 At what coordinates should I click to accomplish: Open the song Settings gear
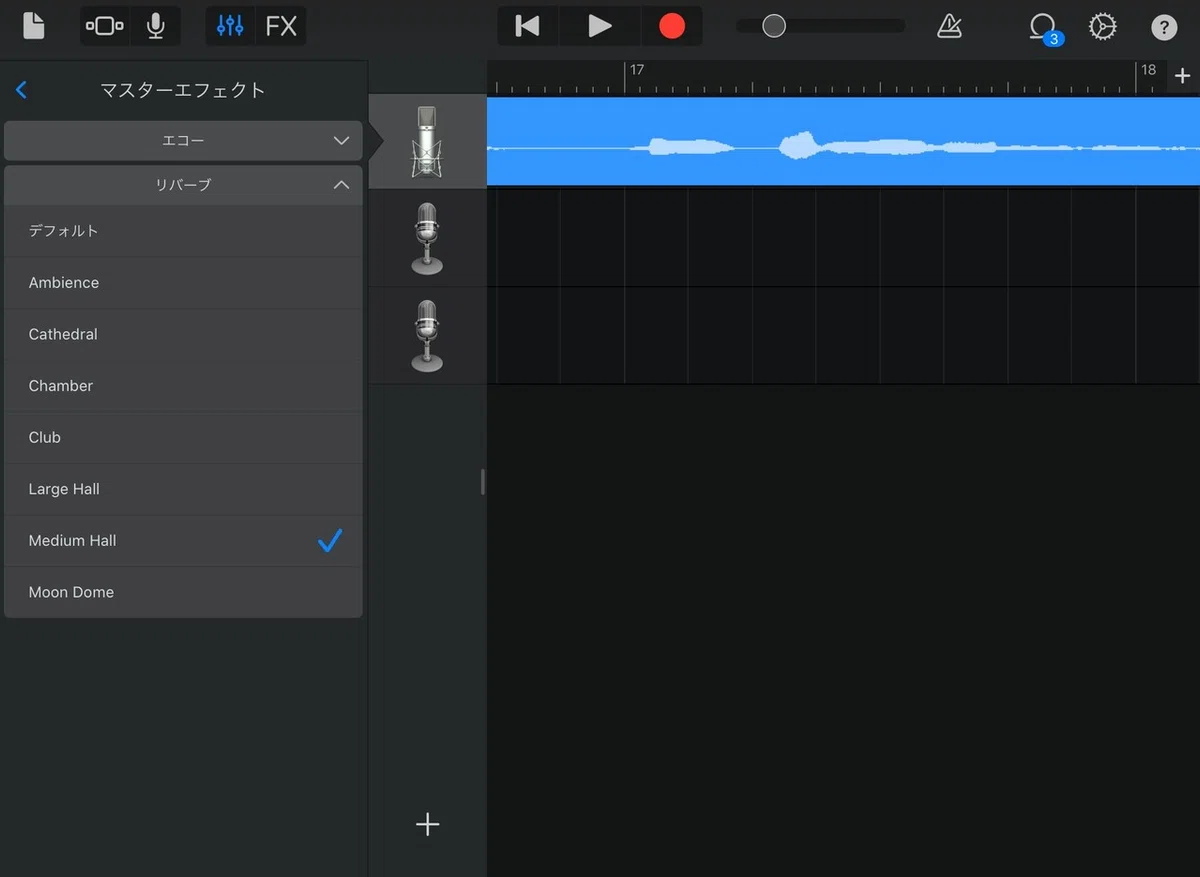(1102, 26)
